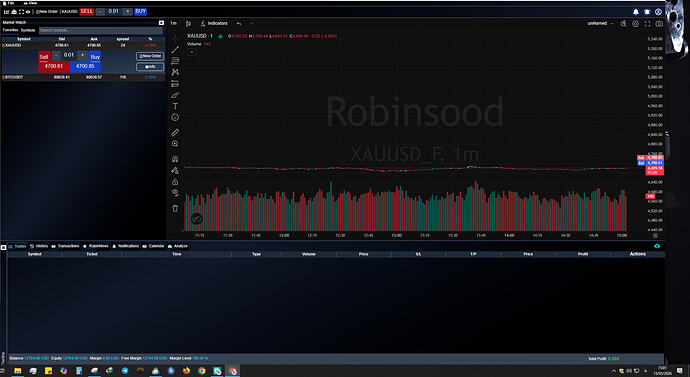Select the brush drawing tool

[175, 95]
